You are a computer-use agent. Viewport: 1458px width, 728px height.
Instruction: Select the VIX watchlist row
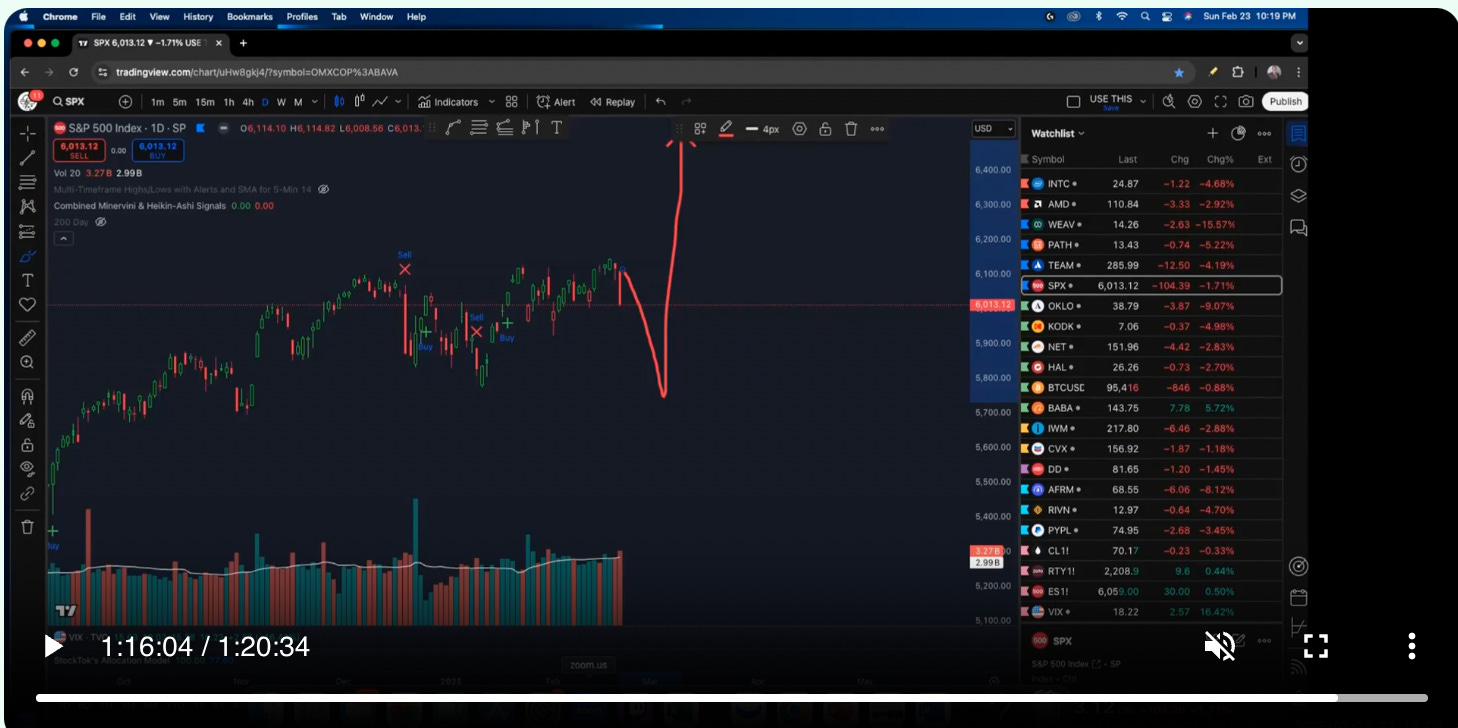tap(1150, 611)
